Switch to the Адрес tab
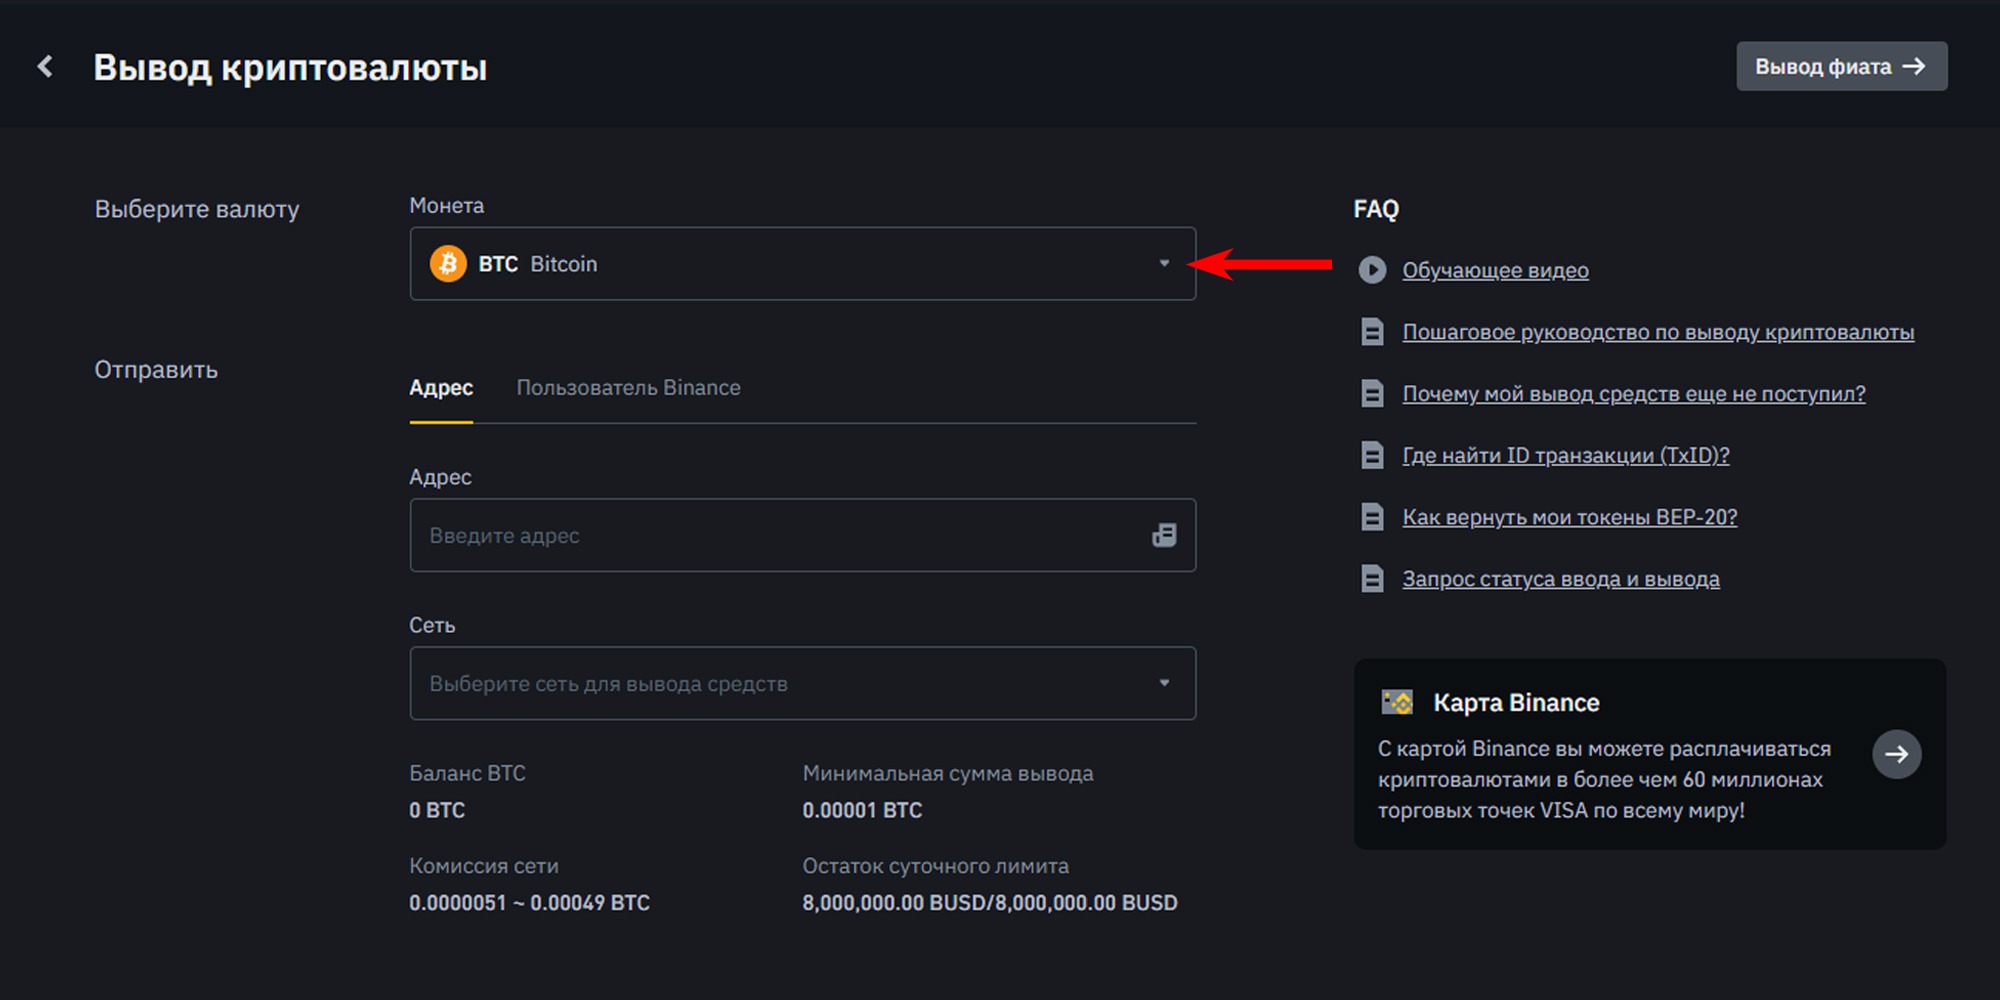 coord(441,388)
